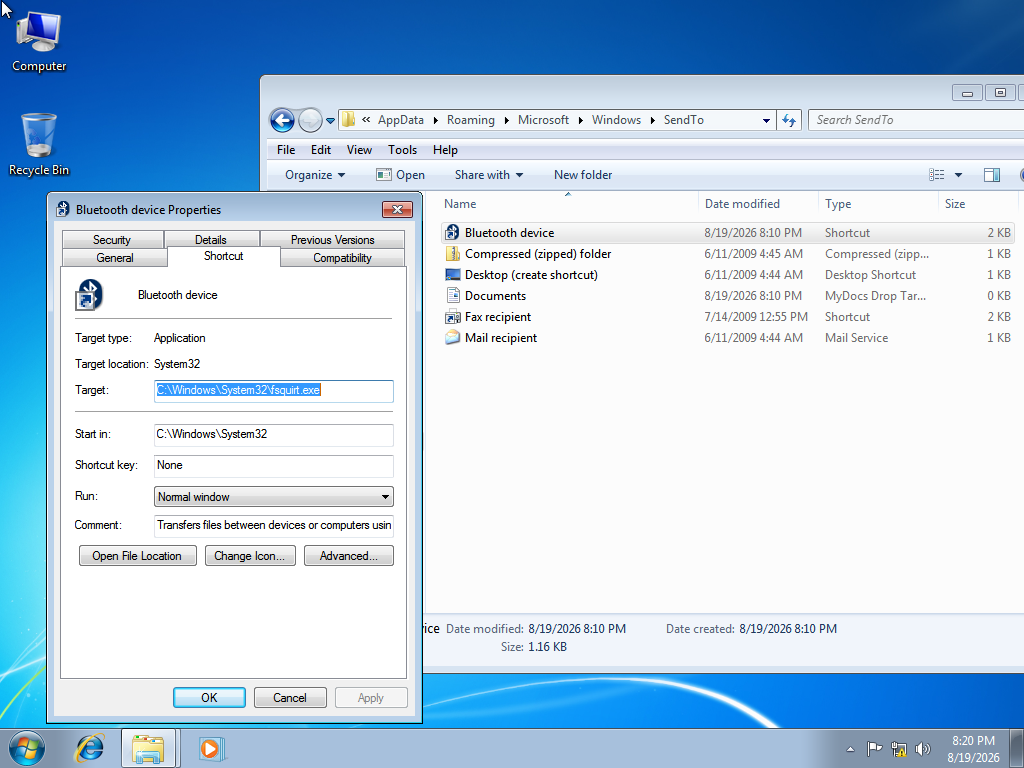Open the Compatibility tab
This screenshot has width=1024, height=768.
pos(342,258)
